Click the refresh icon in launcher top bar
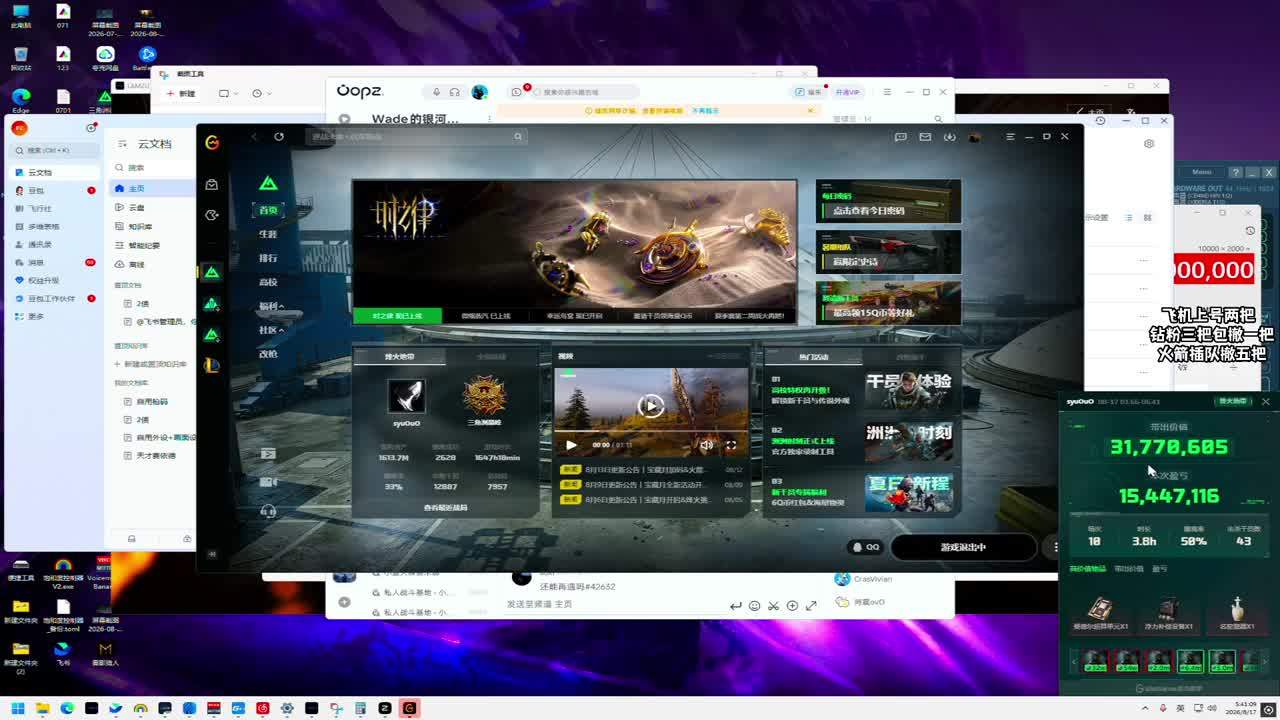The height and width of the screenshot is (720, 1280). tap(279, 137)
